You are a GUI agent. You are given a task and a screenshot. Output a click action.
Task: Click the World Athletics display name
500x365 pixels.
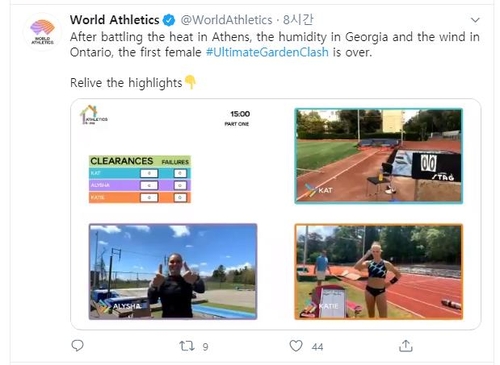pos(114,20)
